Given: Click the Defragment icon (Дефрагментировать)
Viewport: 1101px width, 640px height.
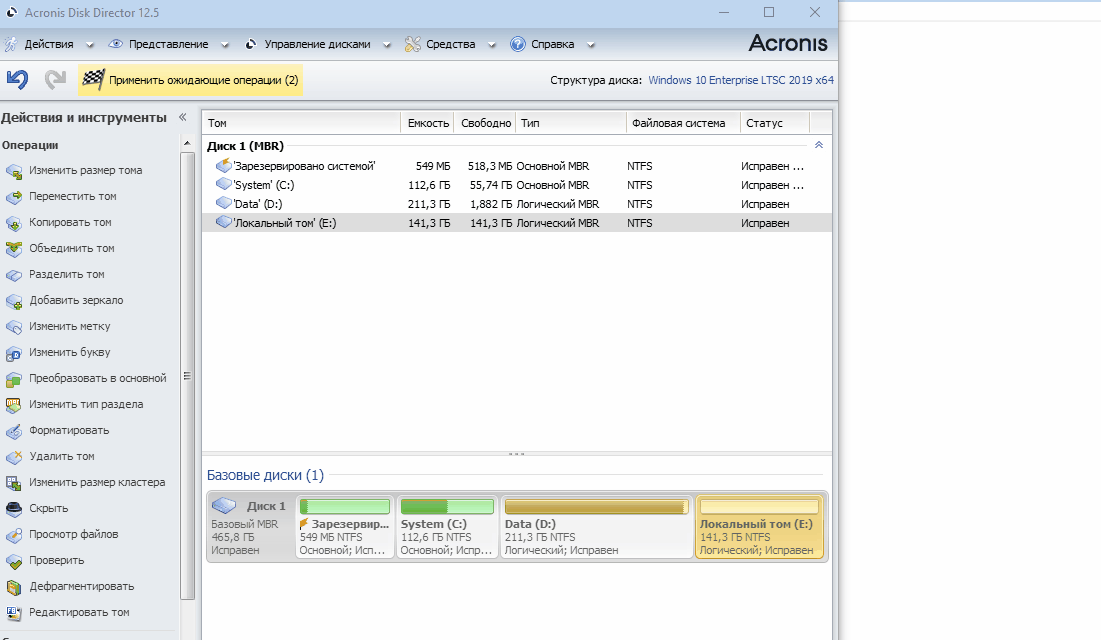Looking at the screenshot, I should tap(14, 587).
